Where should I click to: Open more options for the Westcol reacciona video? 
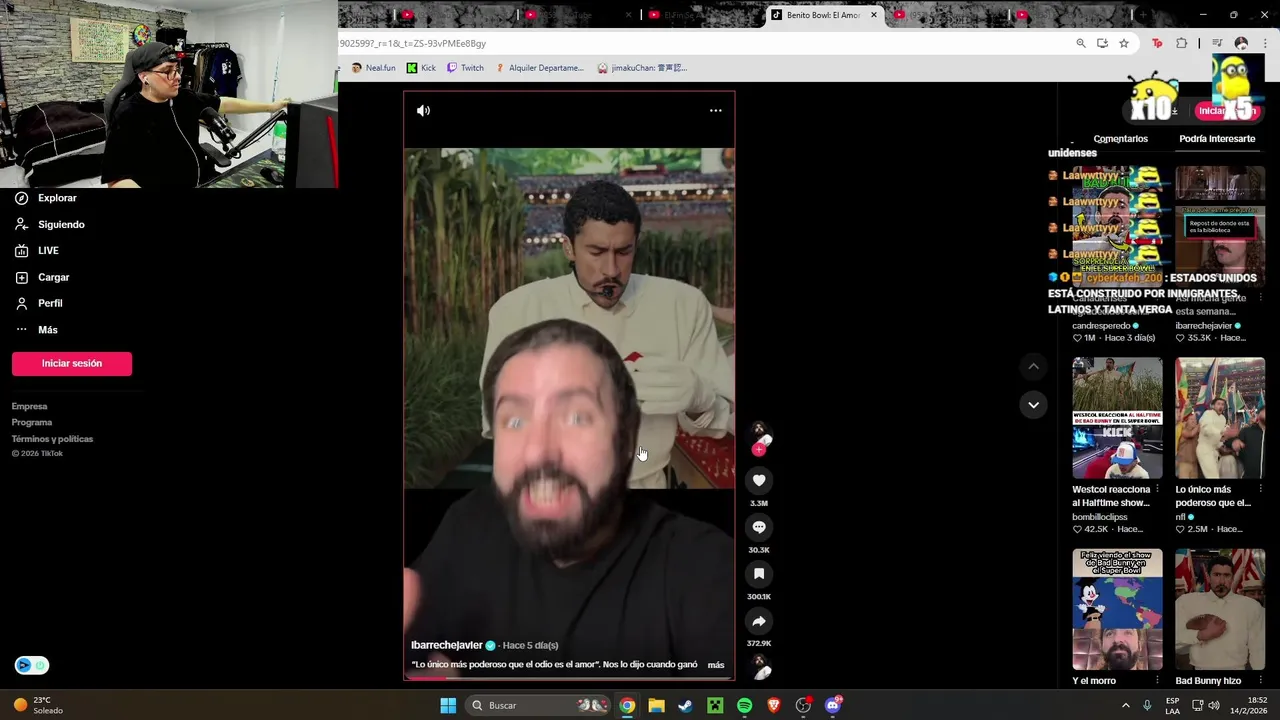pos(1158,490)
